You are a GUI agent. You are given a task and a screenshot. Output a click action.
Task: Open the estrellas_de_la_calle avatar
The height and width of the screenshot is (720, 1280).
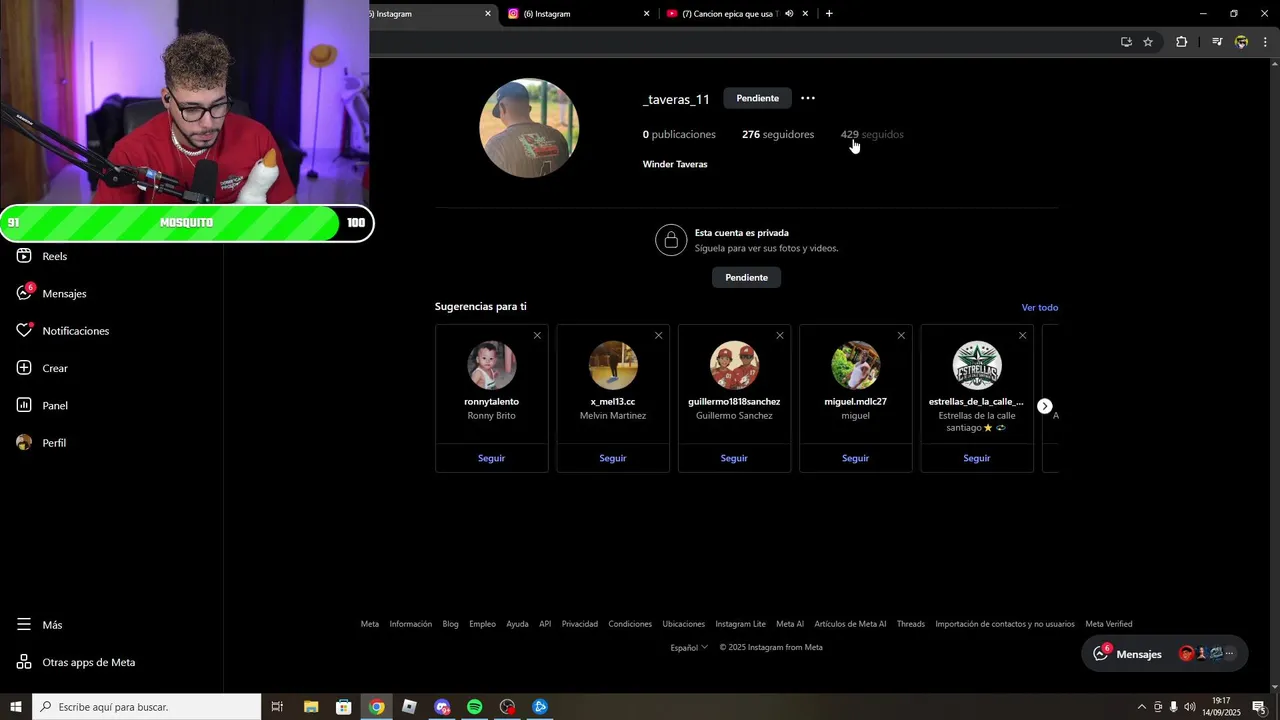click(x=977, y=365)
